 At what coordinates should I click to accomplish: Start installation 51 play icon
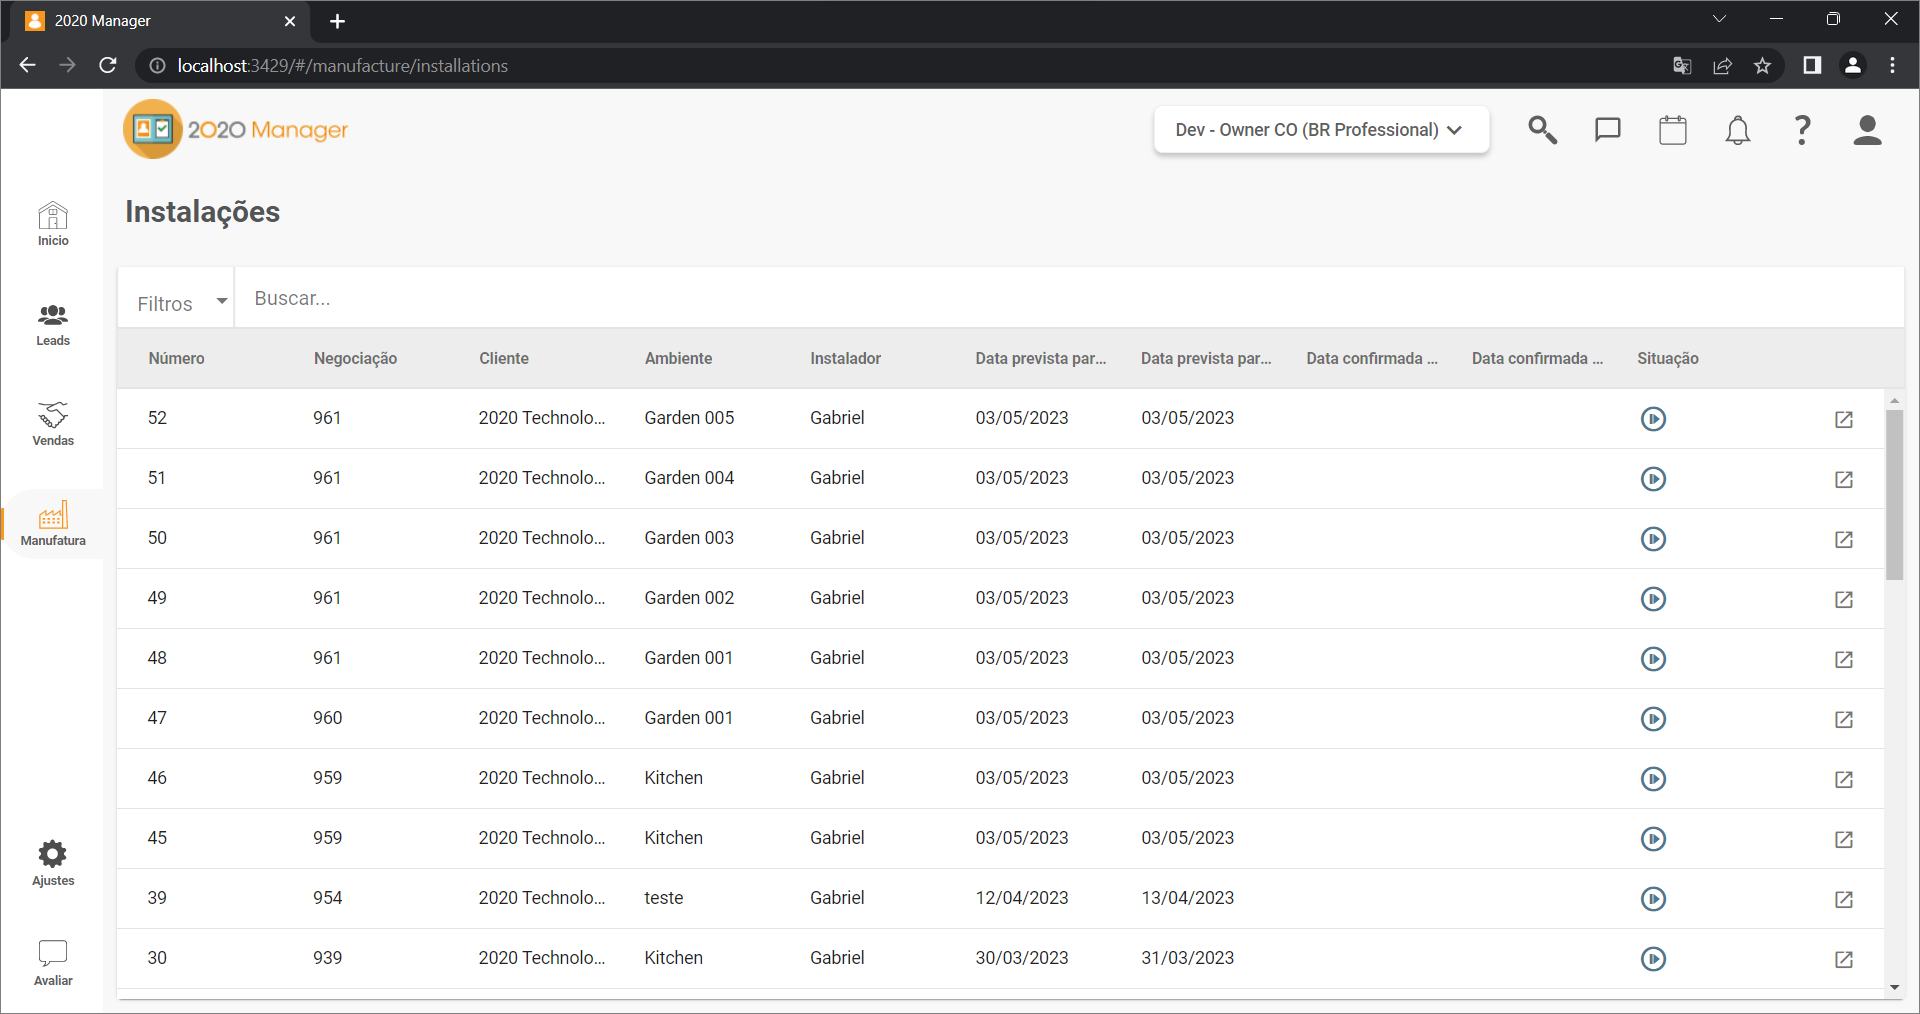tap(1653, 479)
